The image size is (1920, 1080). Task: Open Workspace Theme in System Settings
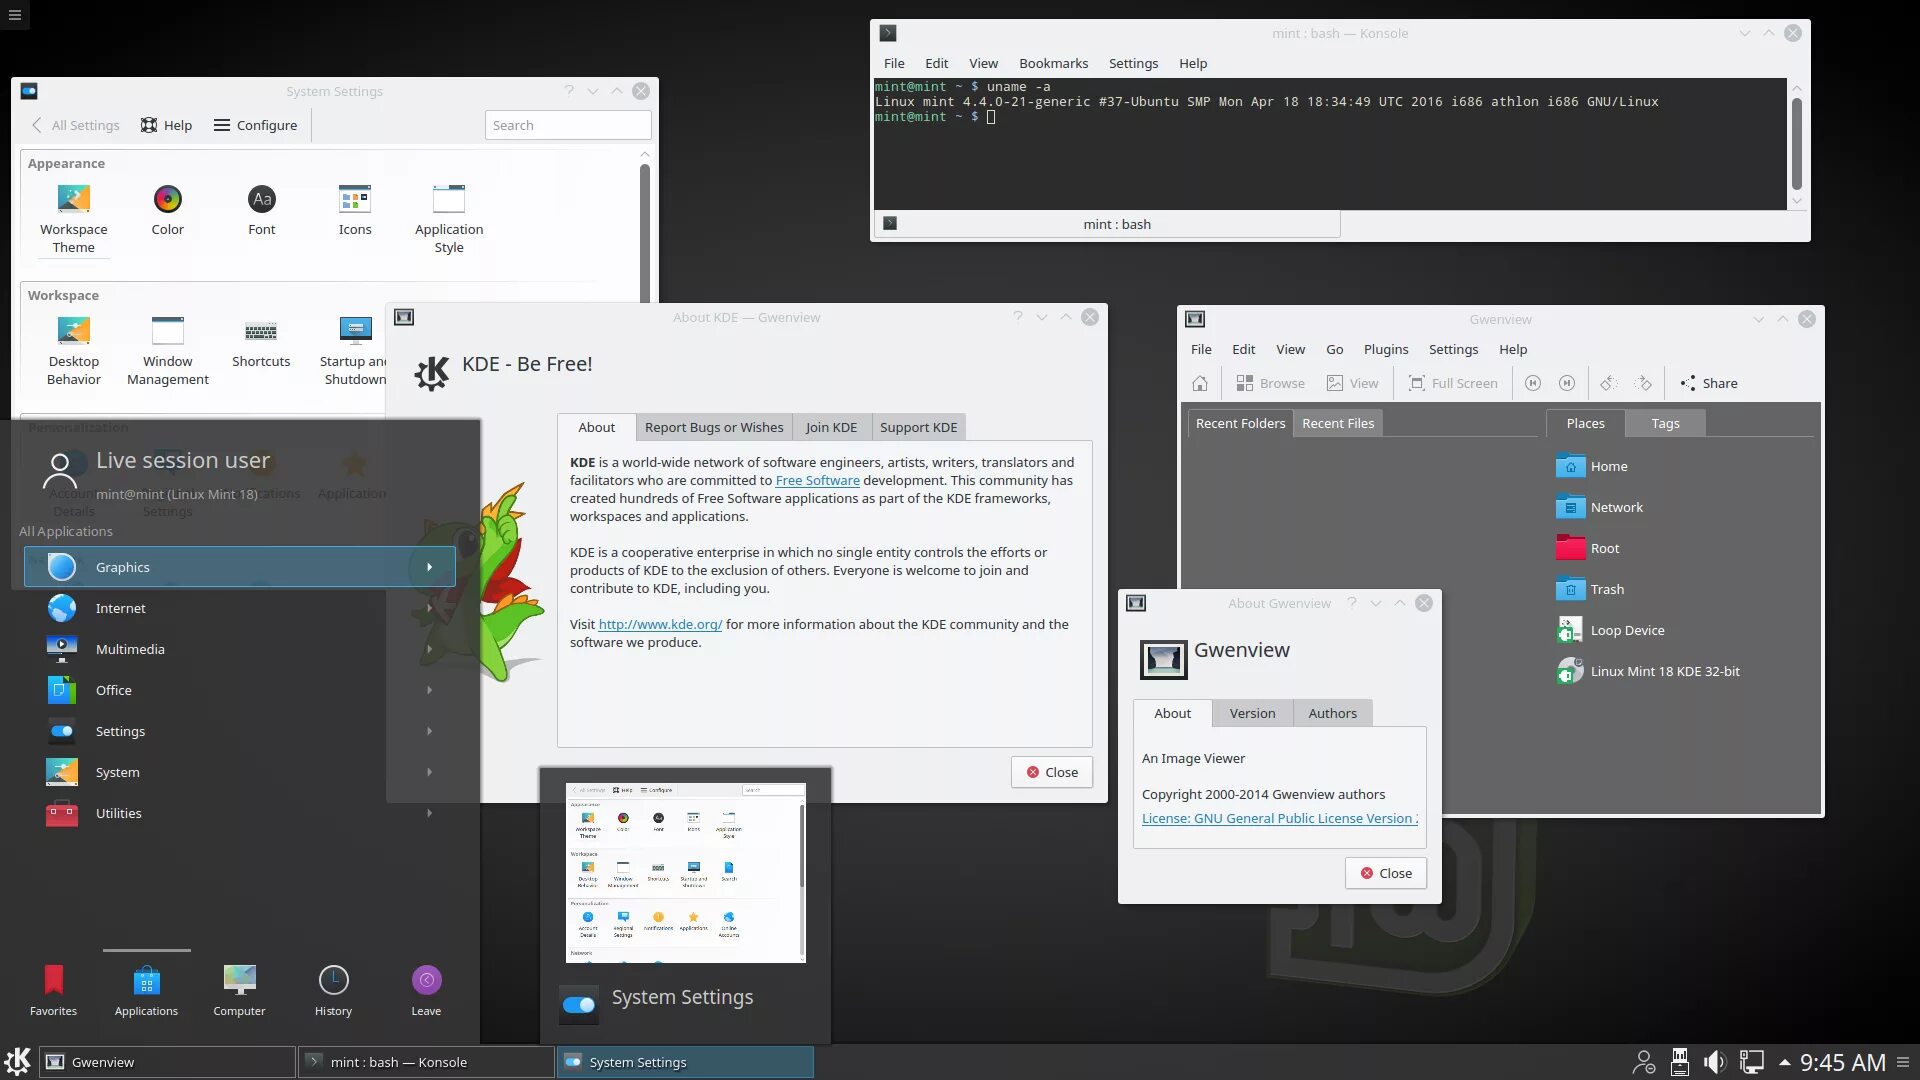tap(73, 219)
